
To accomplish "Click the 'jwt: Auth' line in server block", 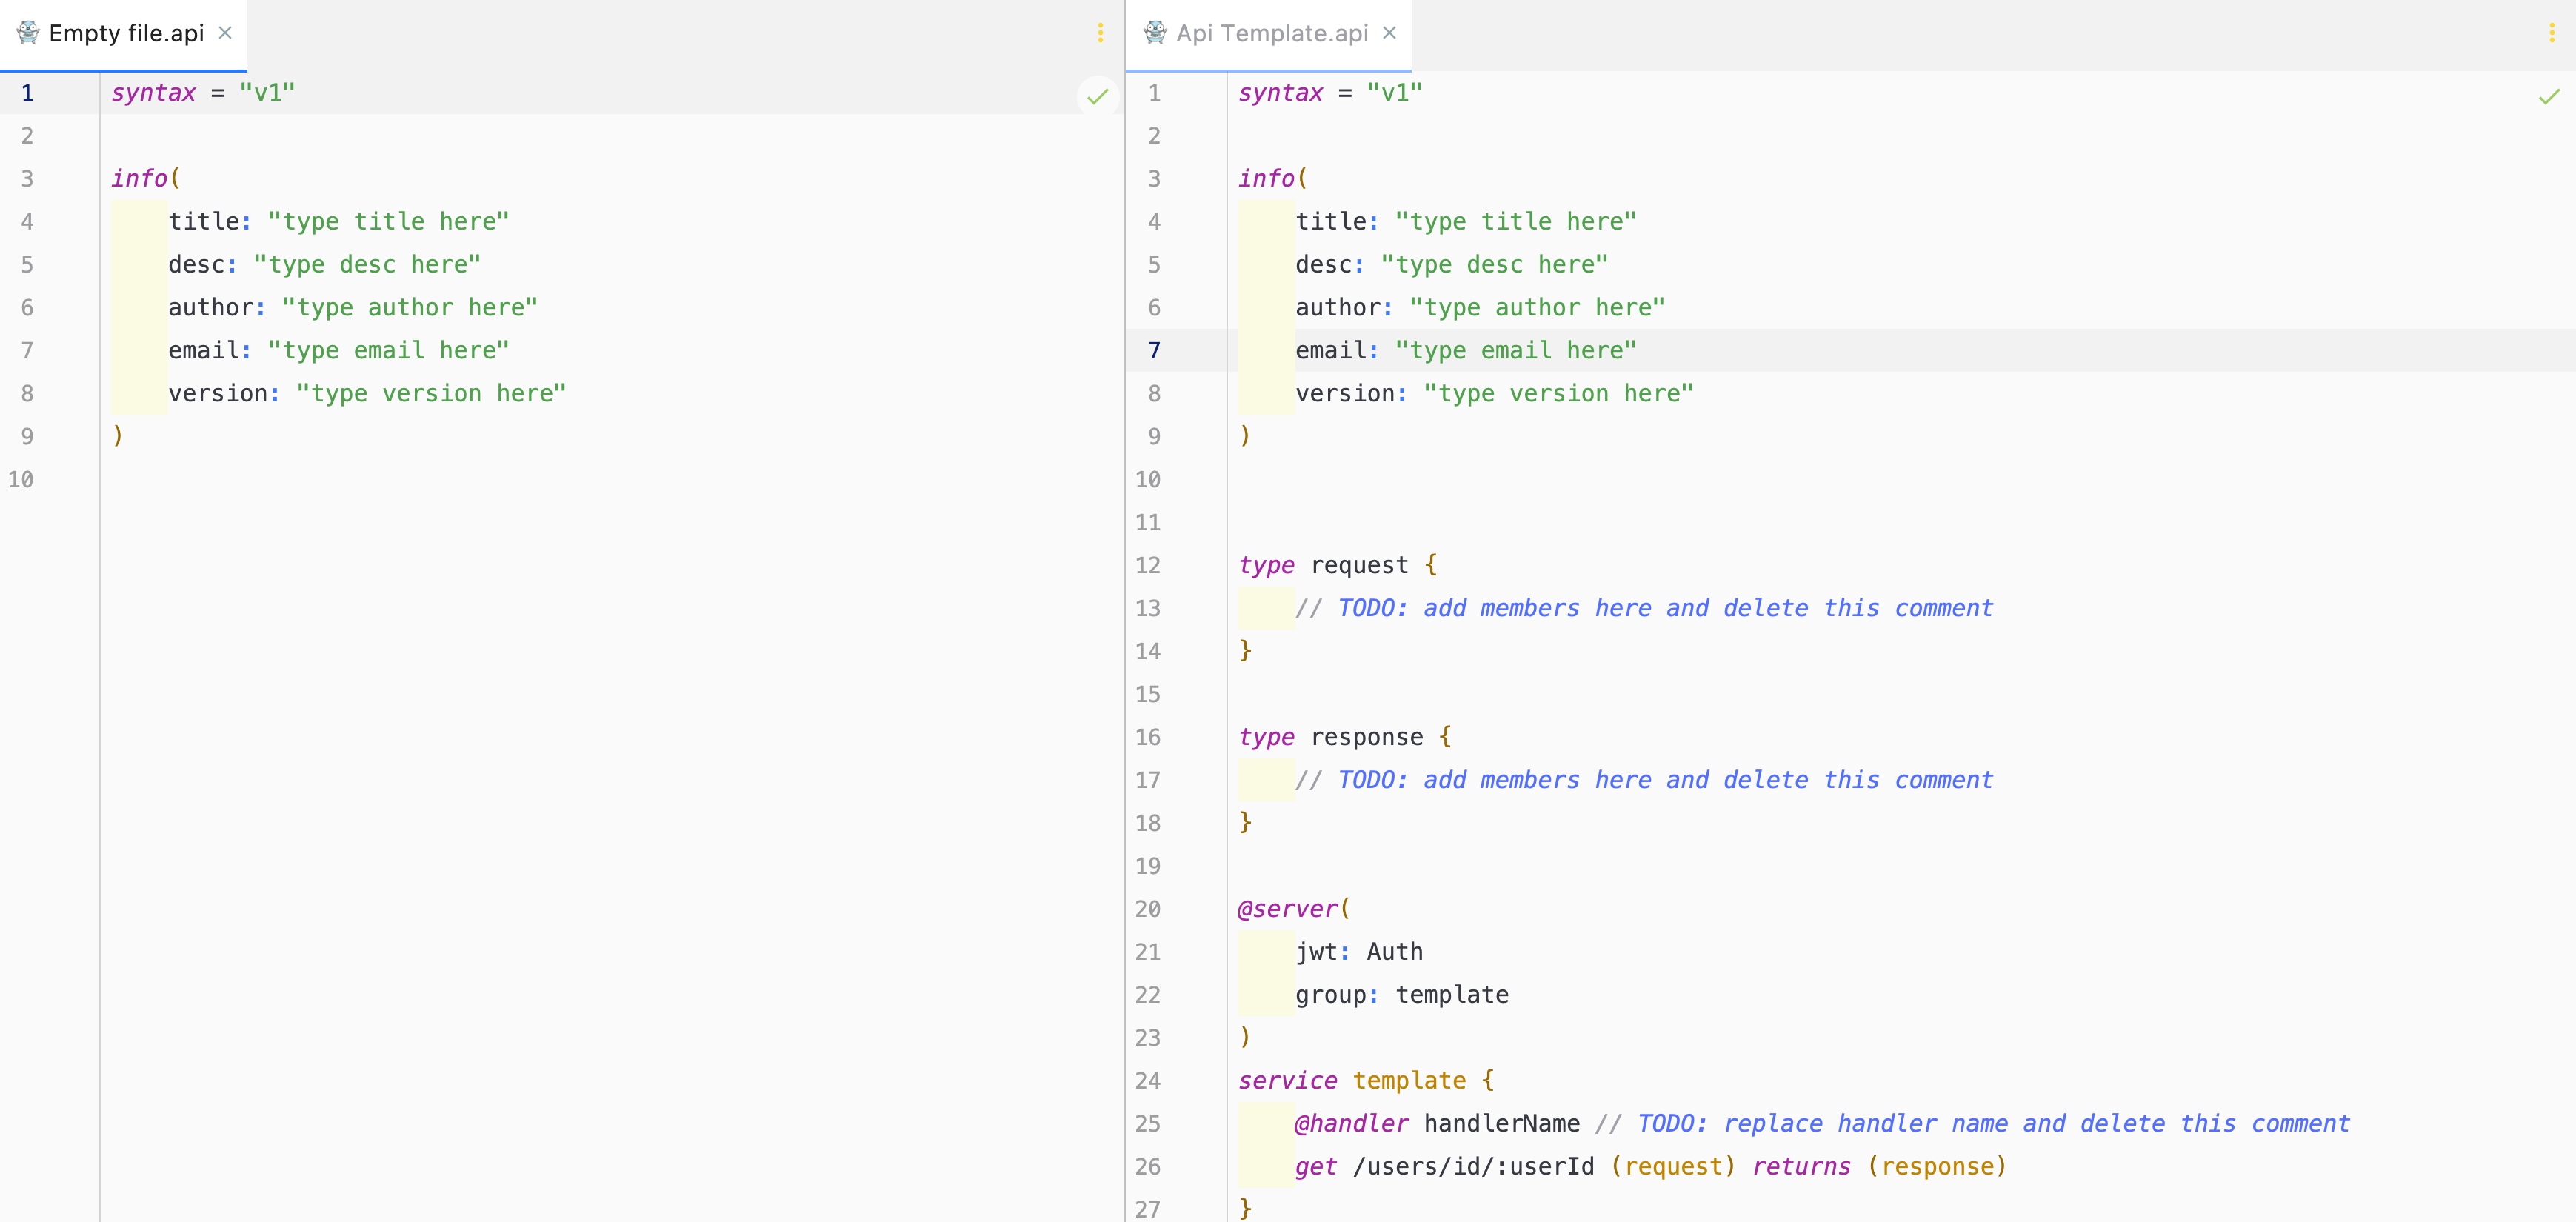I will coord(1358,952).
